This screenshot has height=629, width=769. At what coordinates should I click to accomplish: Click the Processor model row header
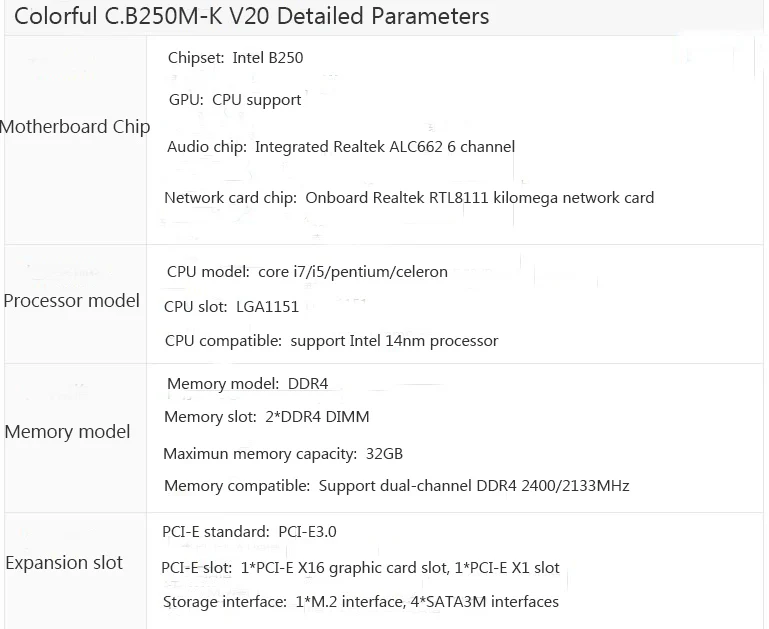(72, 301)
